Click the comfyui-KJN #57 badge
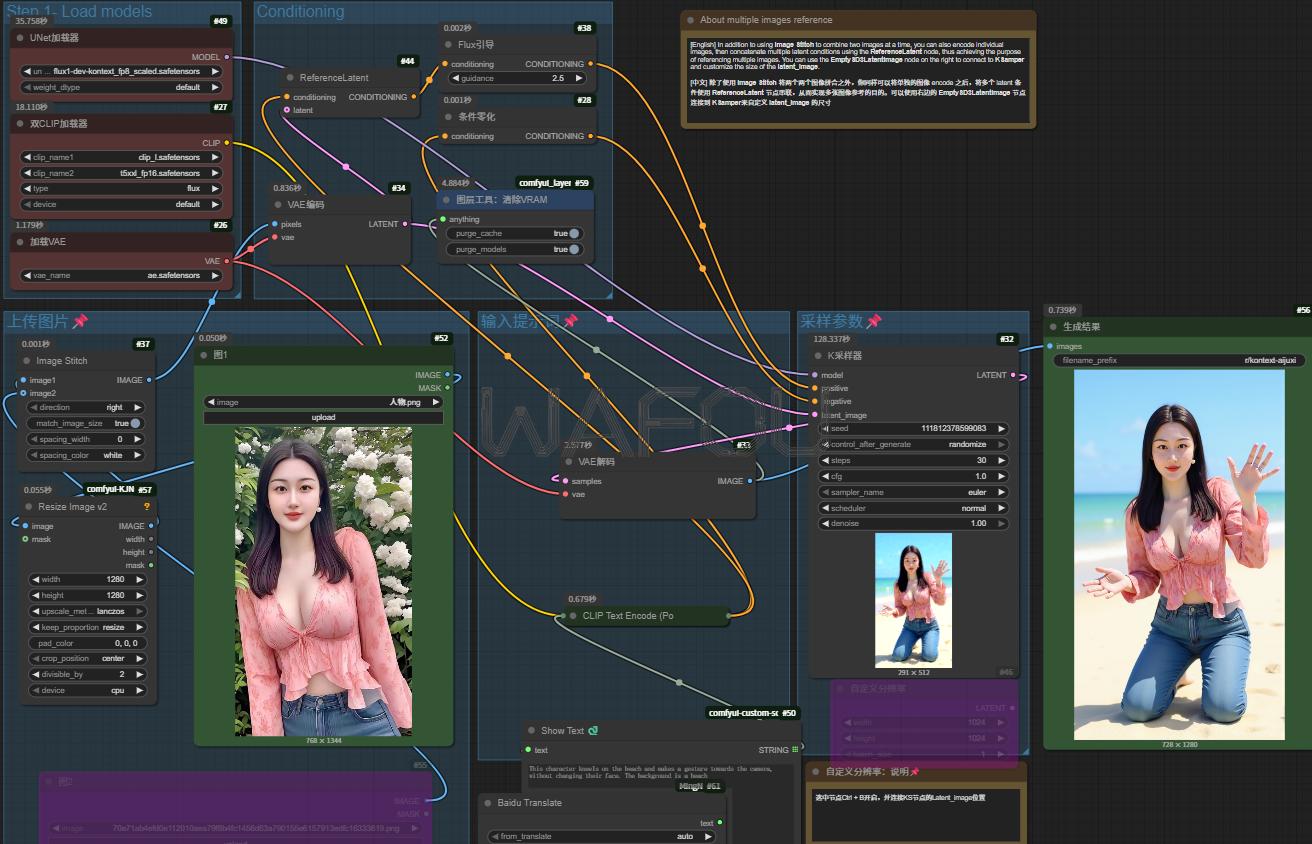1312x844 pixels. coord(120,489)
